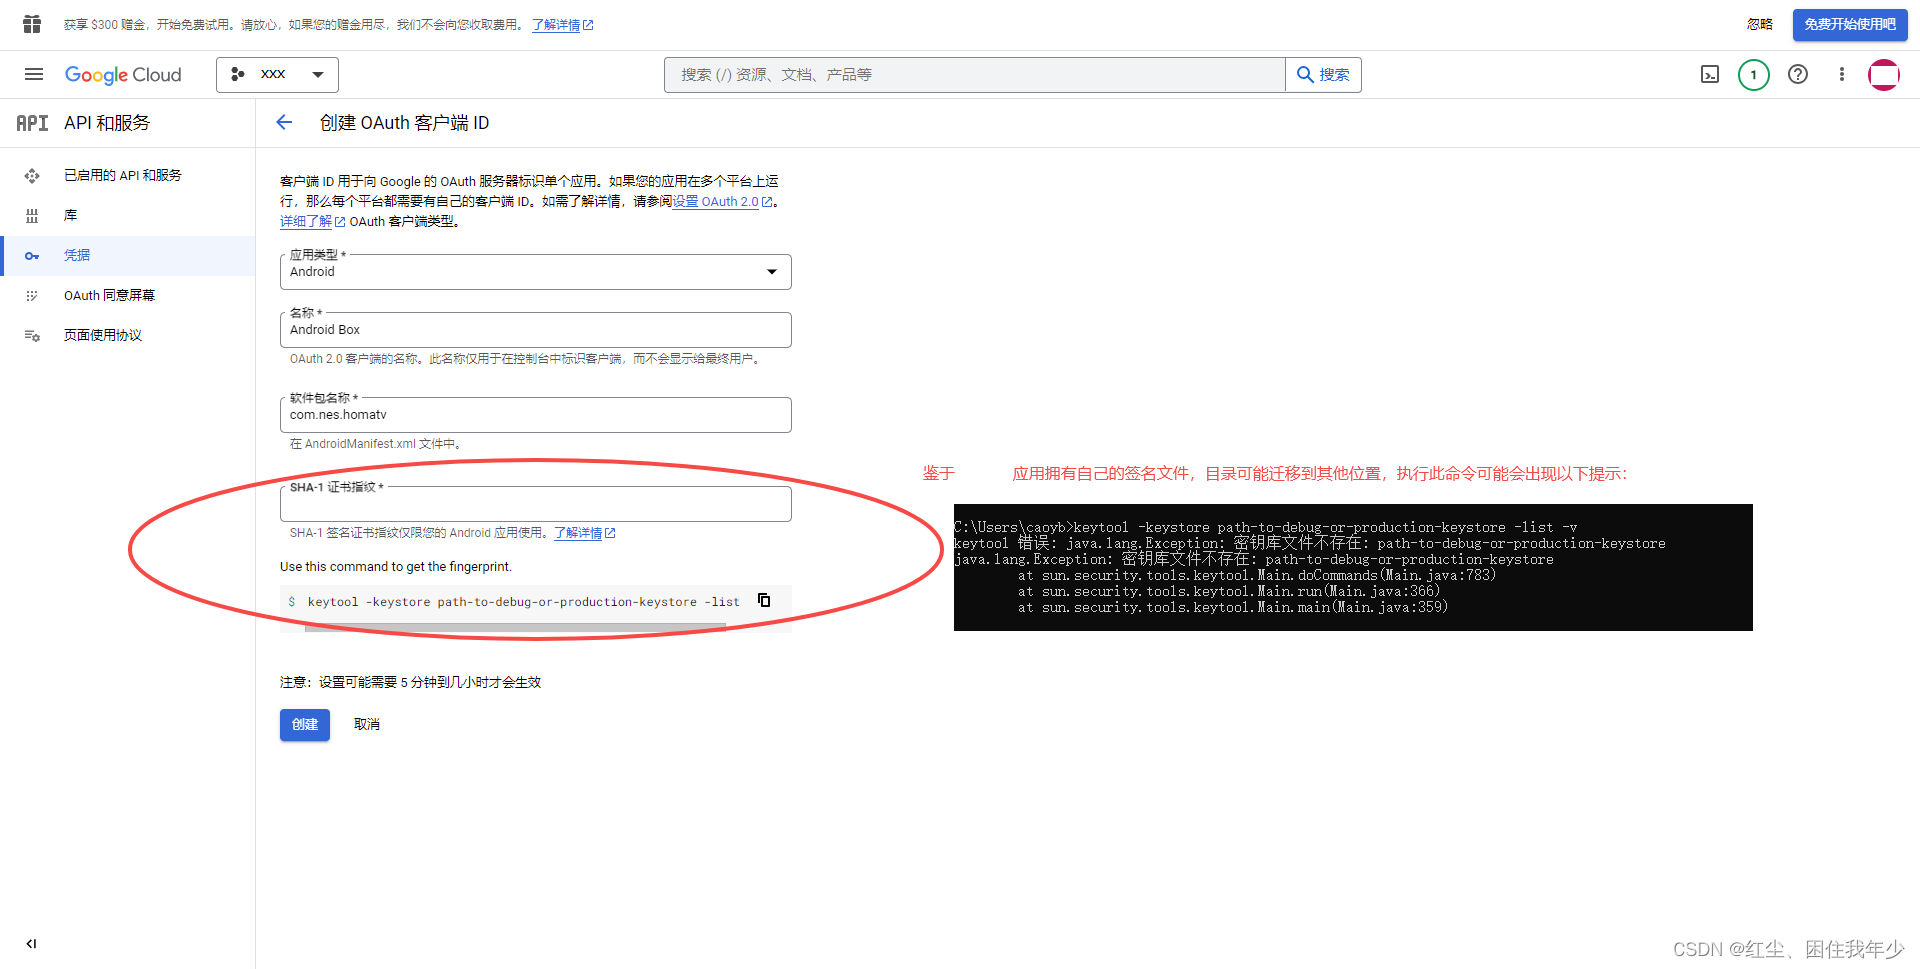Click the OAuth consent screen dots icon
This screenshot has width=1920, height=969.
(x=32, y=296)
